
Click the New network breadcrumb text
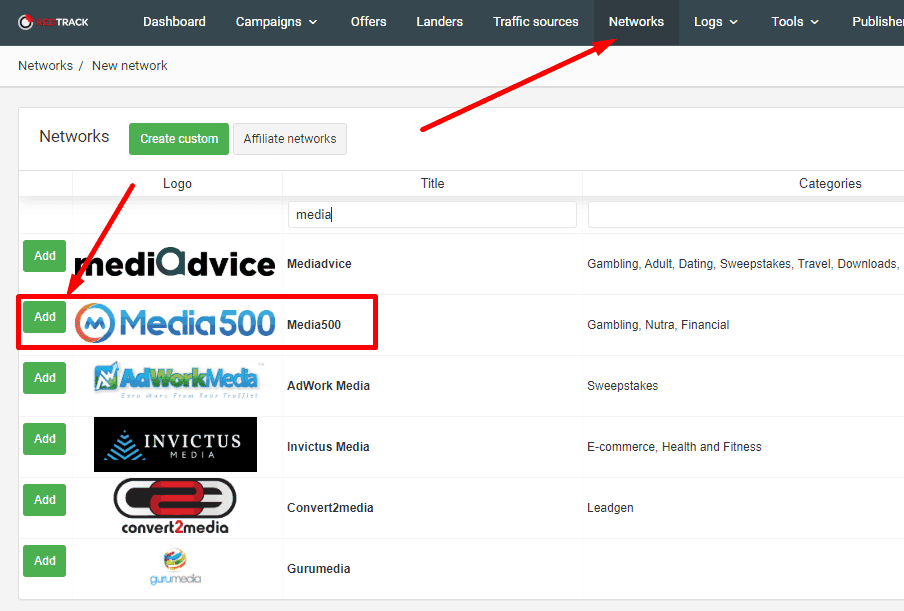click(x=130, y=66)
